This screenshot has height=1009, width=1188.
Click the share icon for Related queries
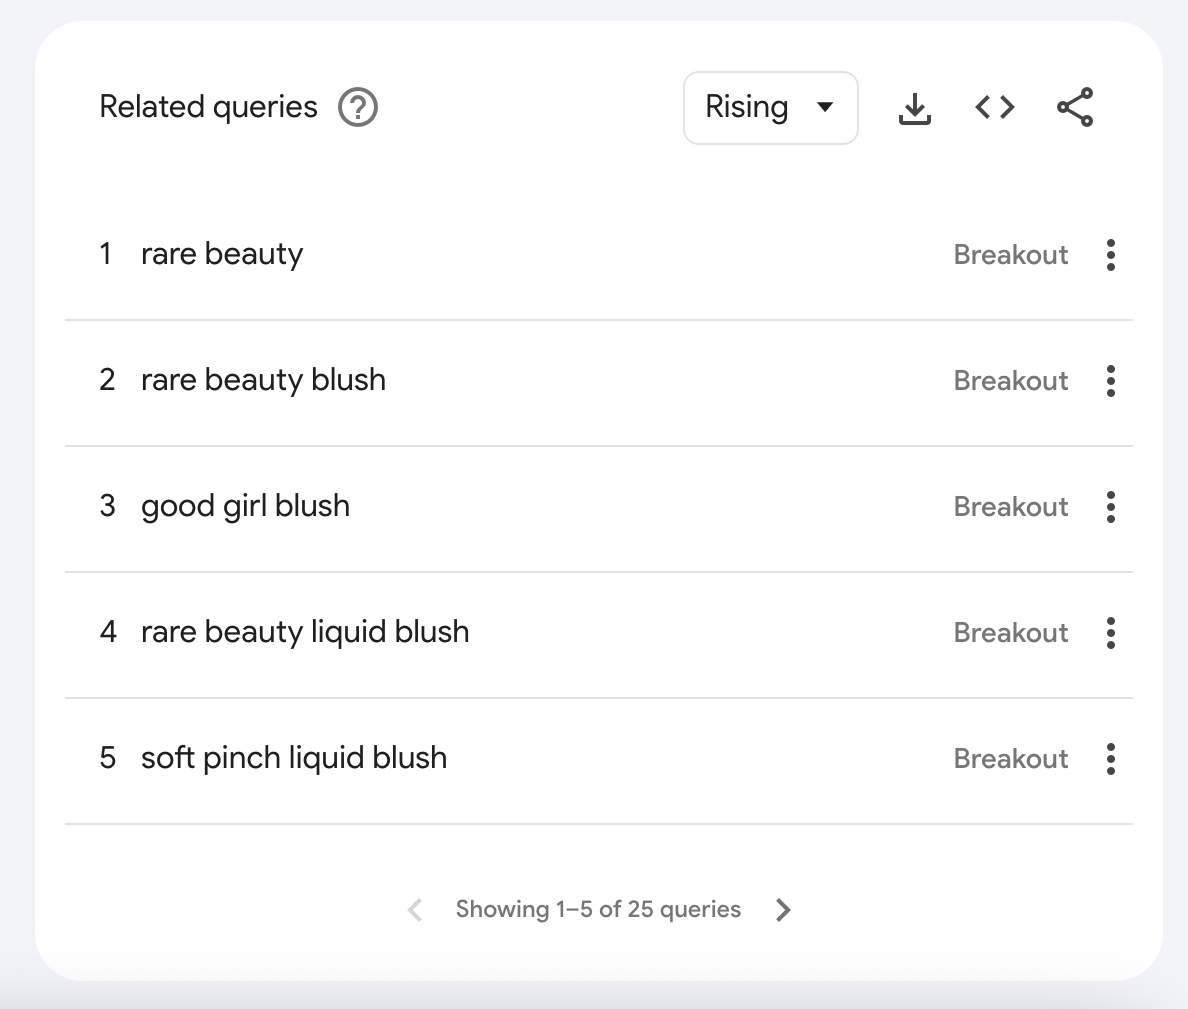(x=1074, y=108)
